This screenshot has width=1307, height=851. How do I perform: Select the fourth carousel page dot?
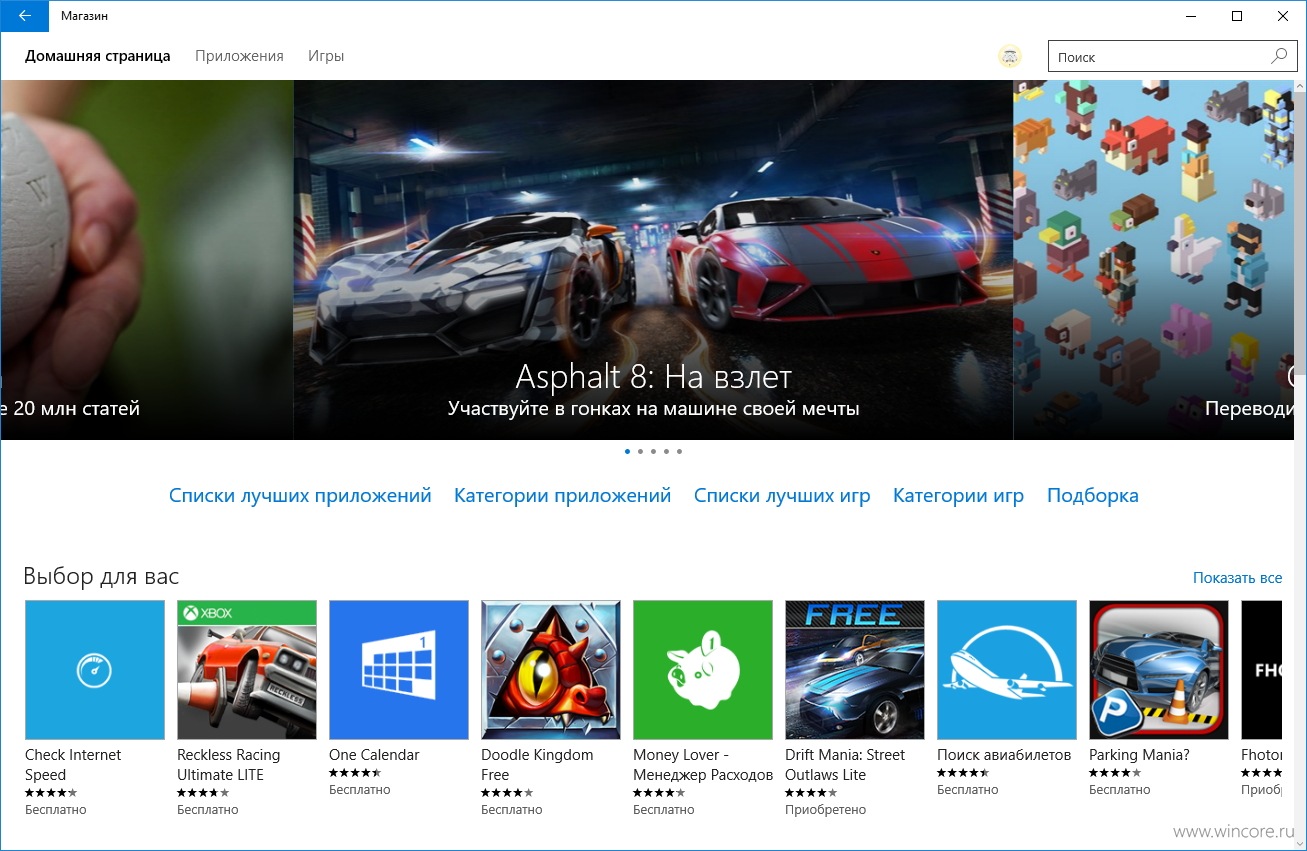pos(666,451)
